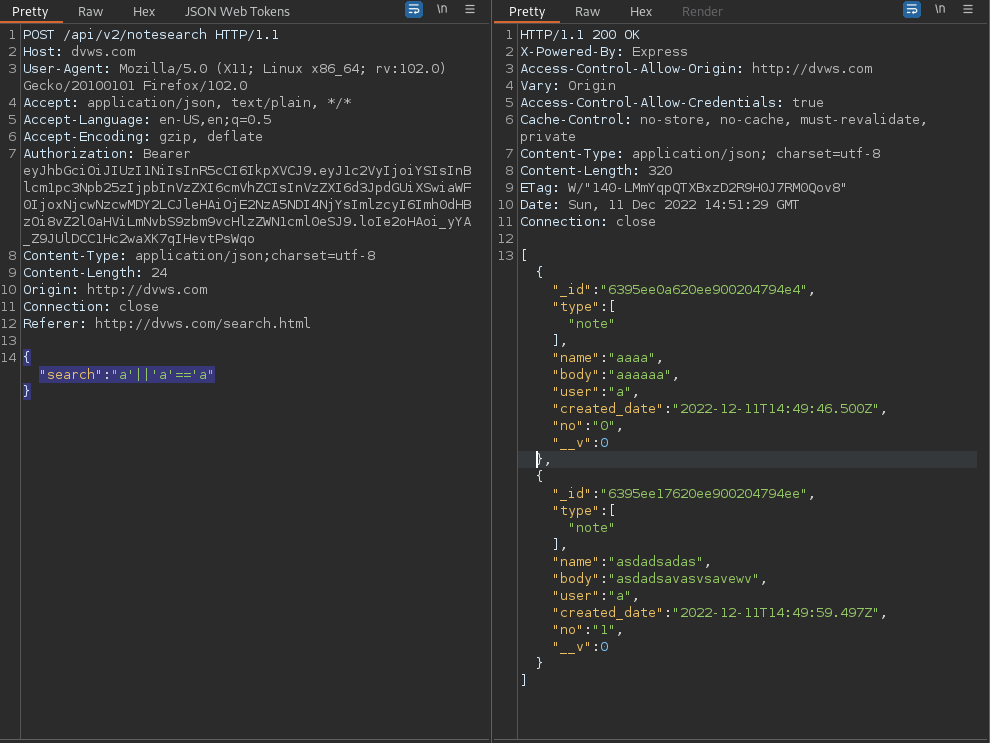Open the JSON Web Tokens tab
The image size is (990, 743).
coord(237,11)
